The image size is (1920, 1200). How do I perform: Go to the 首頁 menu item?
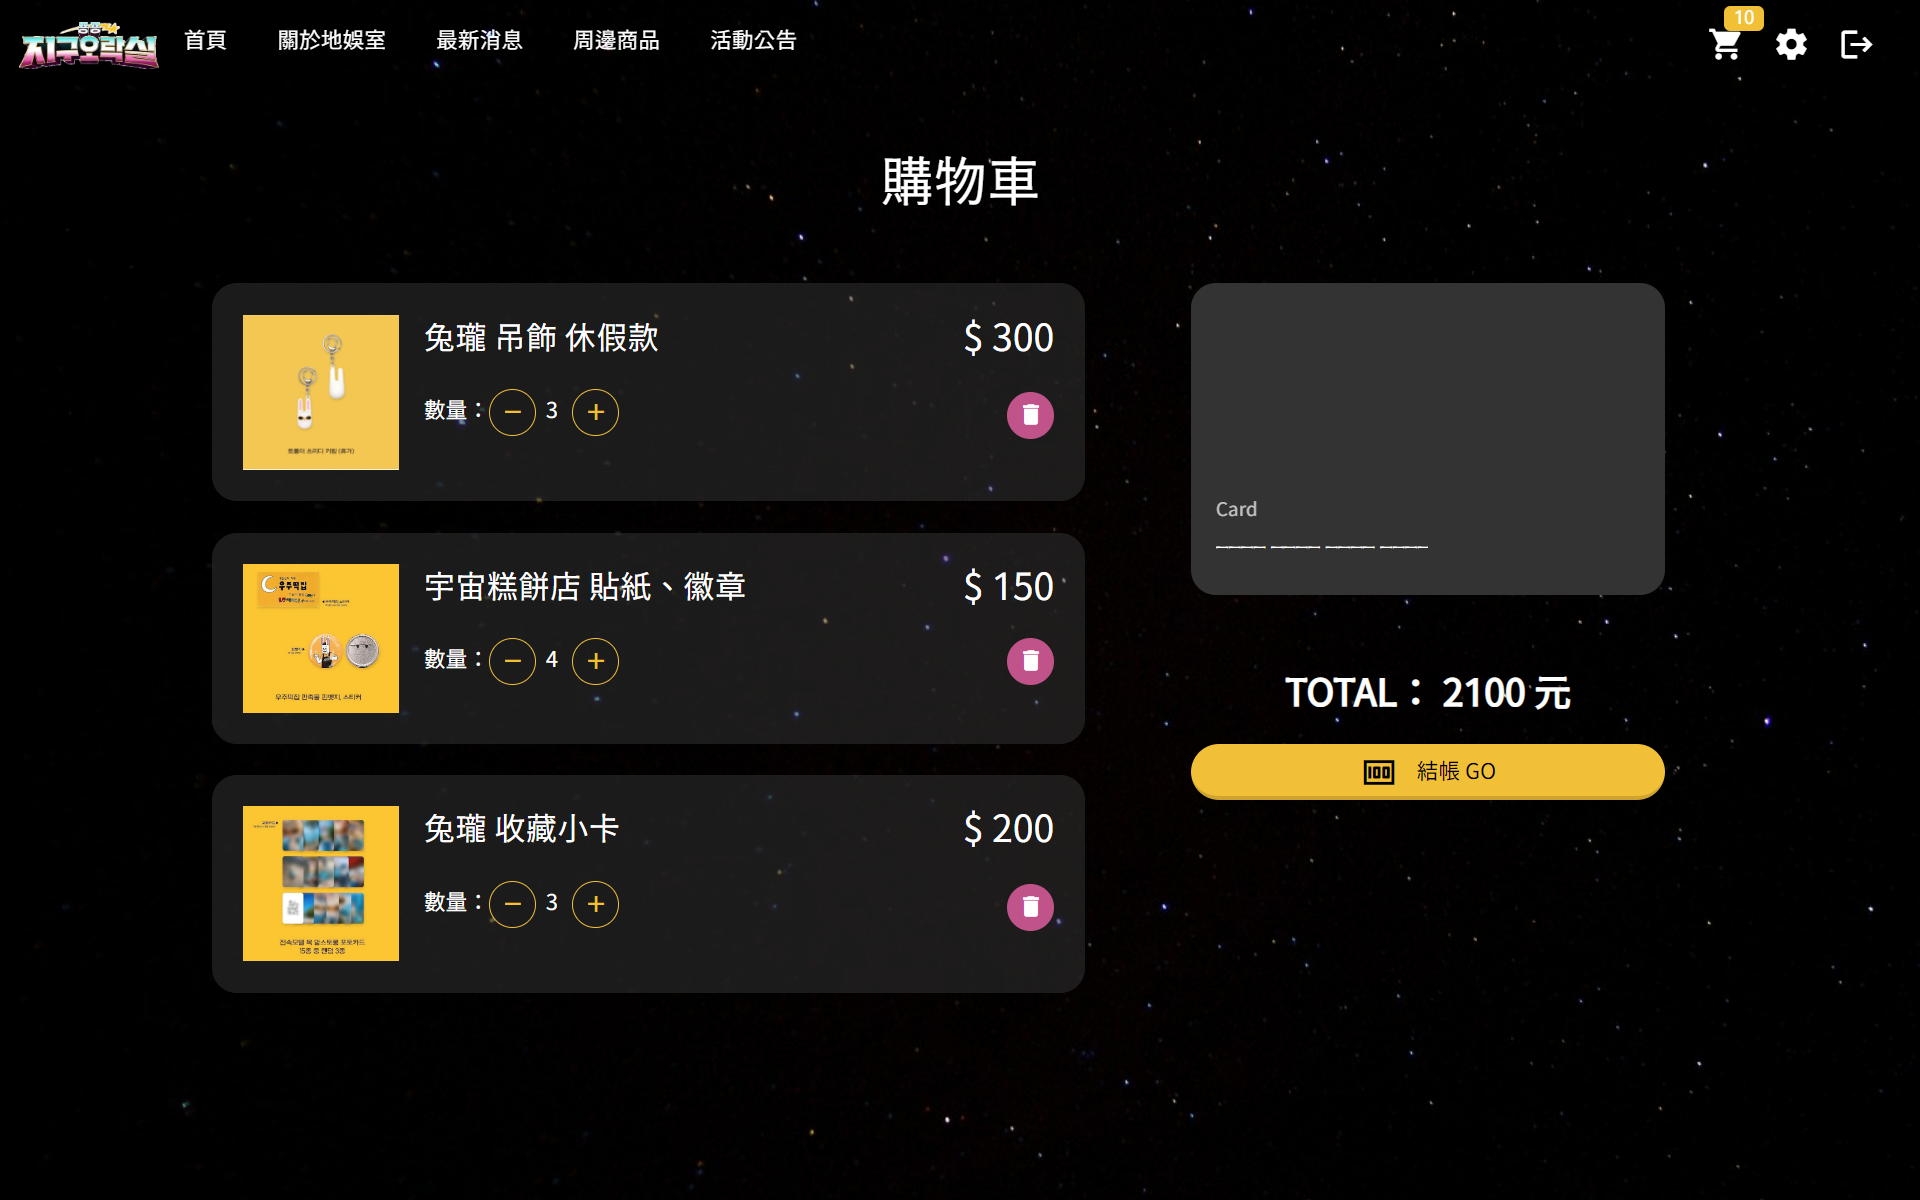coord(205,40)
